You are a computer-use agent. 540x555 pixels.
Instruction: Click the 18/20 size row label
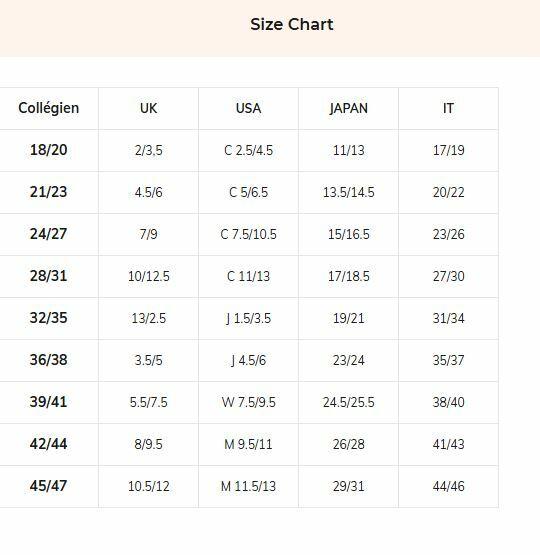48,150
